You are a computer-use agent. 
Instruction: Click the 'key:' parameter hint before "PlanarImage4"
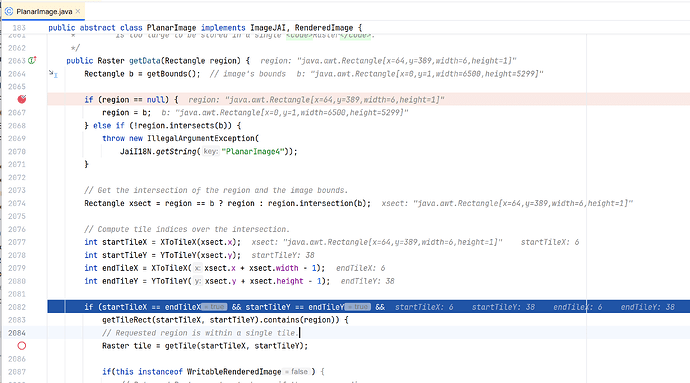(x=210, y=151)
